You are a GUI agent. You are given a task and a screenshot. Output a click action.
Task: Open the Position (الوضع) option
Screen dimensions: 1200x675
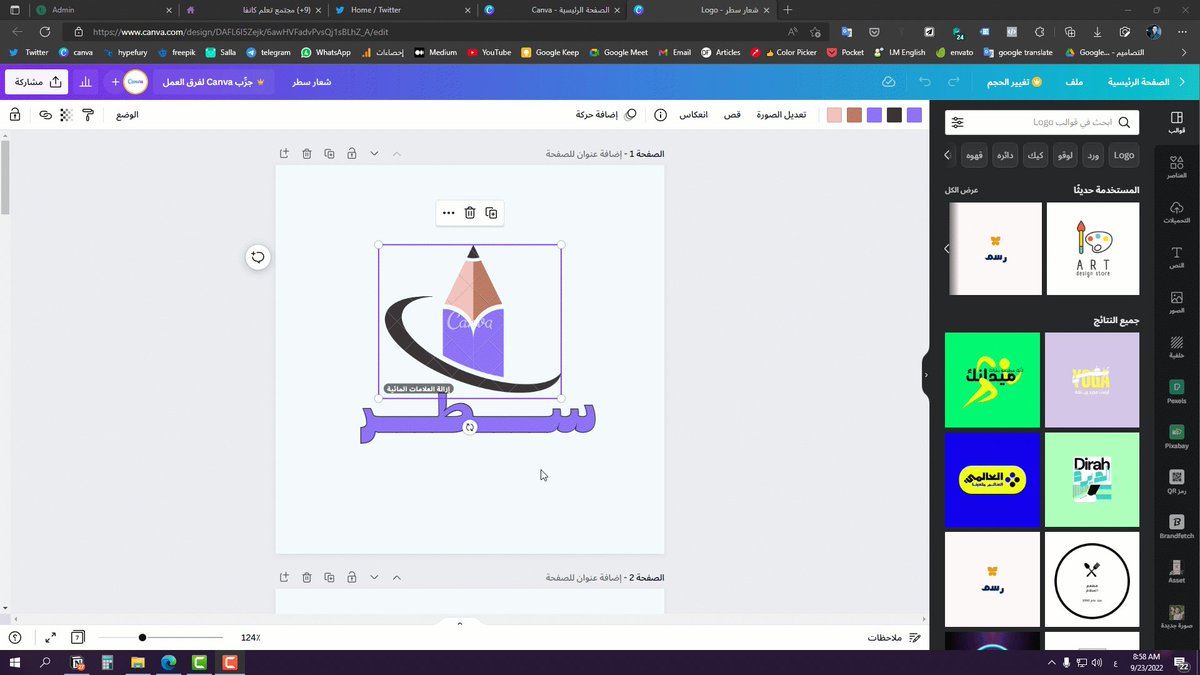click(127, 115)
